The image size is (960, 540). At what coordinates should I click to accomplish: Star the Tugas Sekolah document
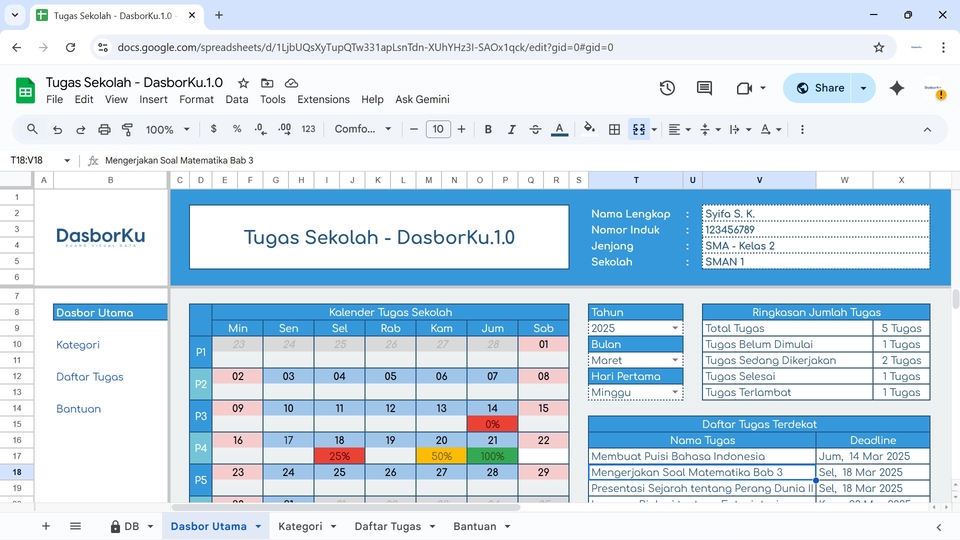[x=243, y=83]
